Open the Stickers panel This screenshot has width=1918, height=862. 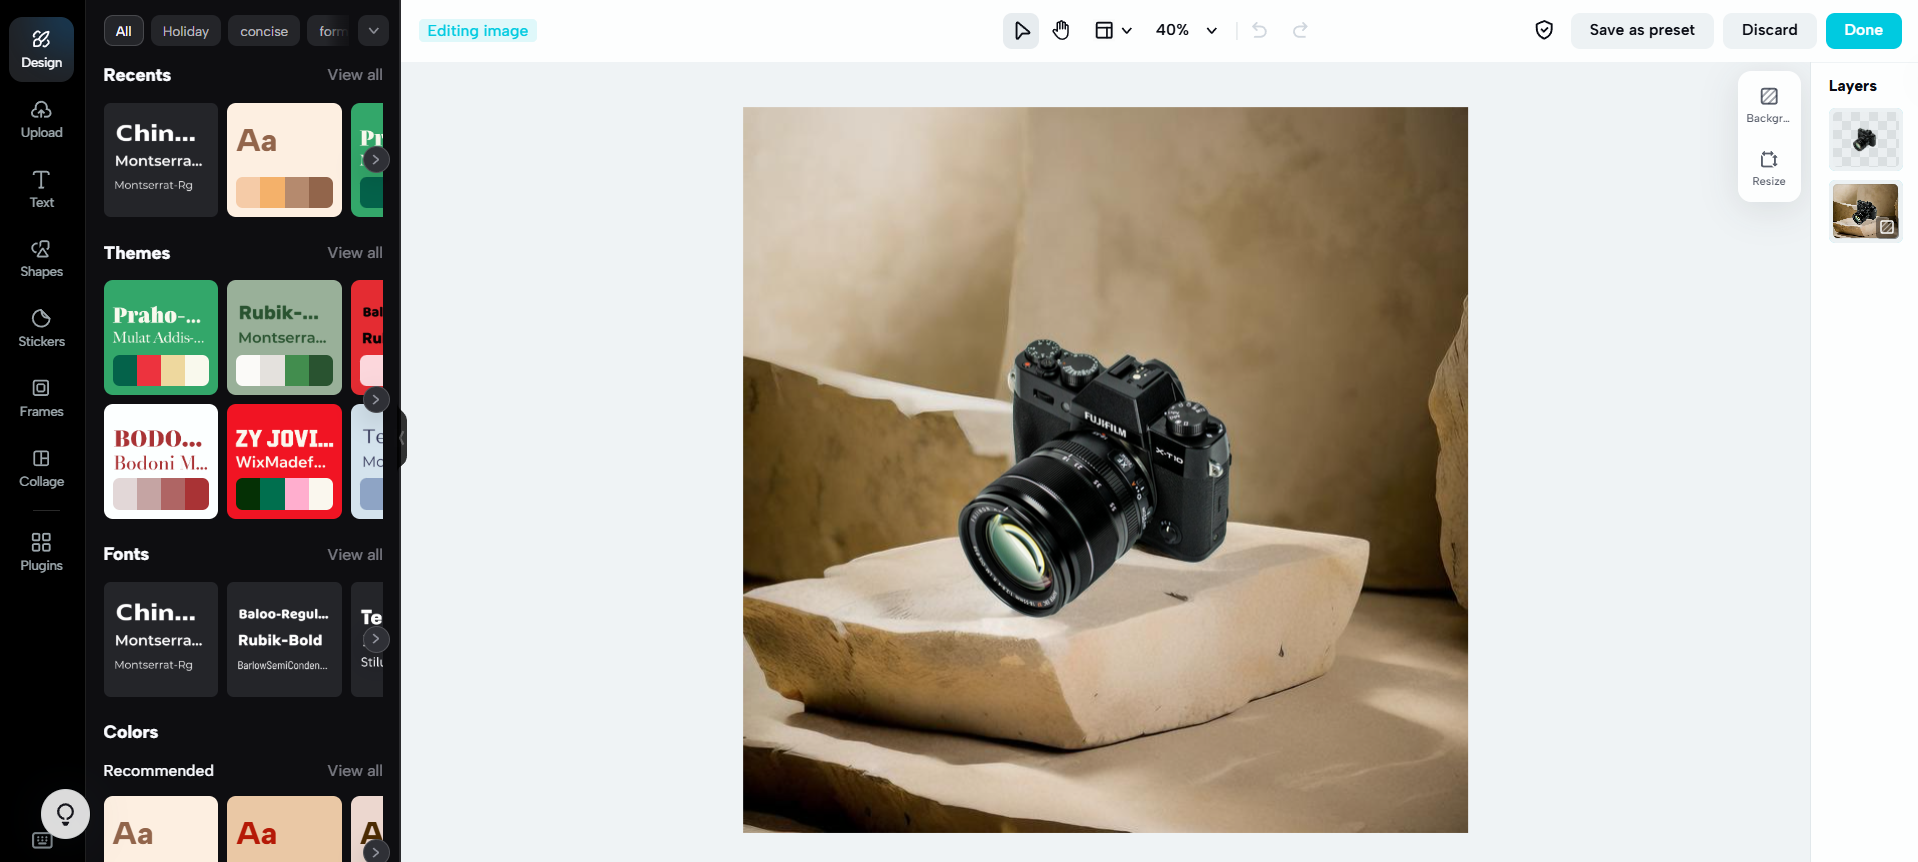(x=41, y=328)
